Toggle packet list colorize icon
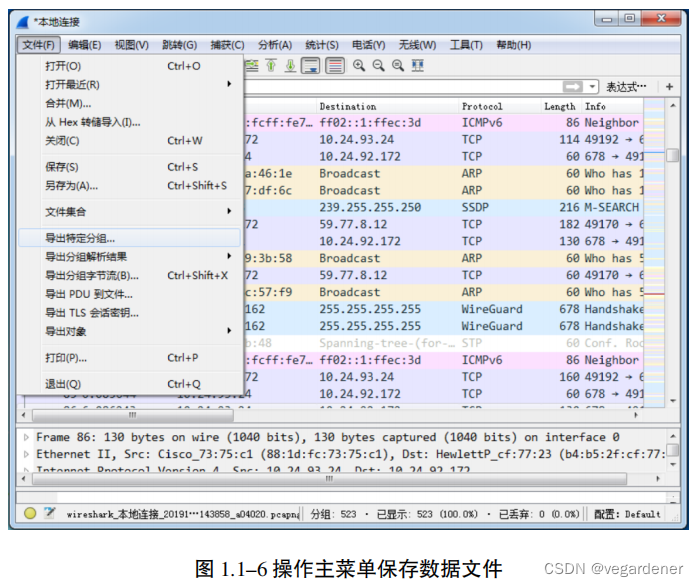Viewport: 699px width, 587px height. (x=335, y=66)
